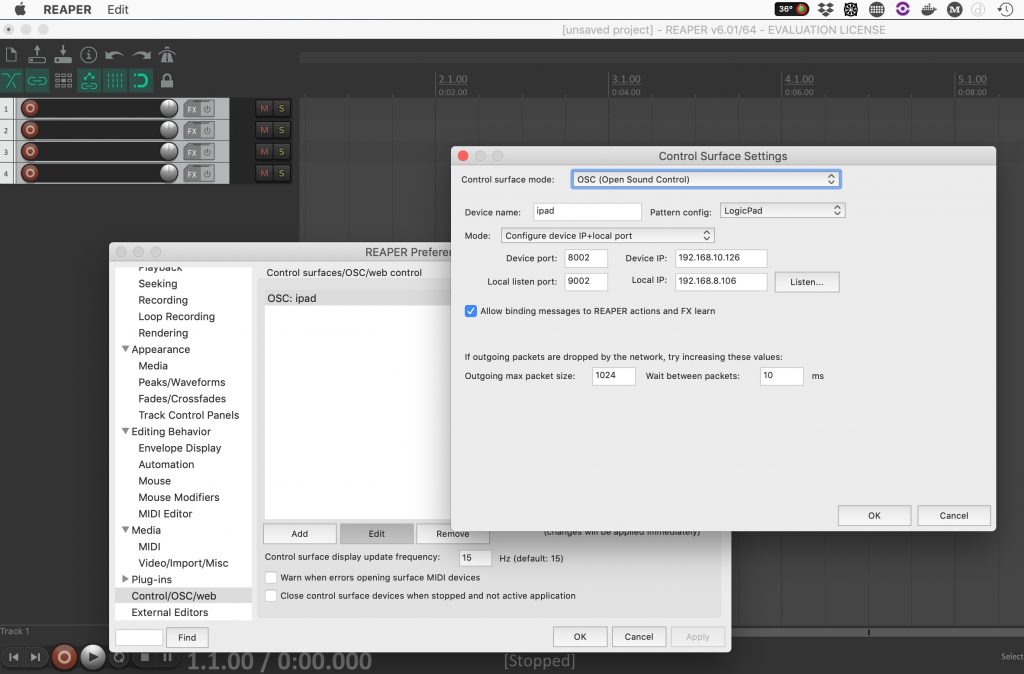Click track 1 volume knob
The height and width of the screenshot is (674, 1024).
[x=168, y=108]
